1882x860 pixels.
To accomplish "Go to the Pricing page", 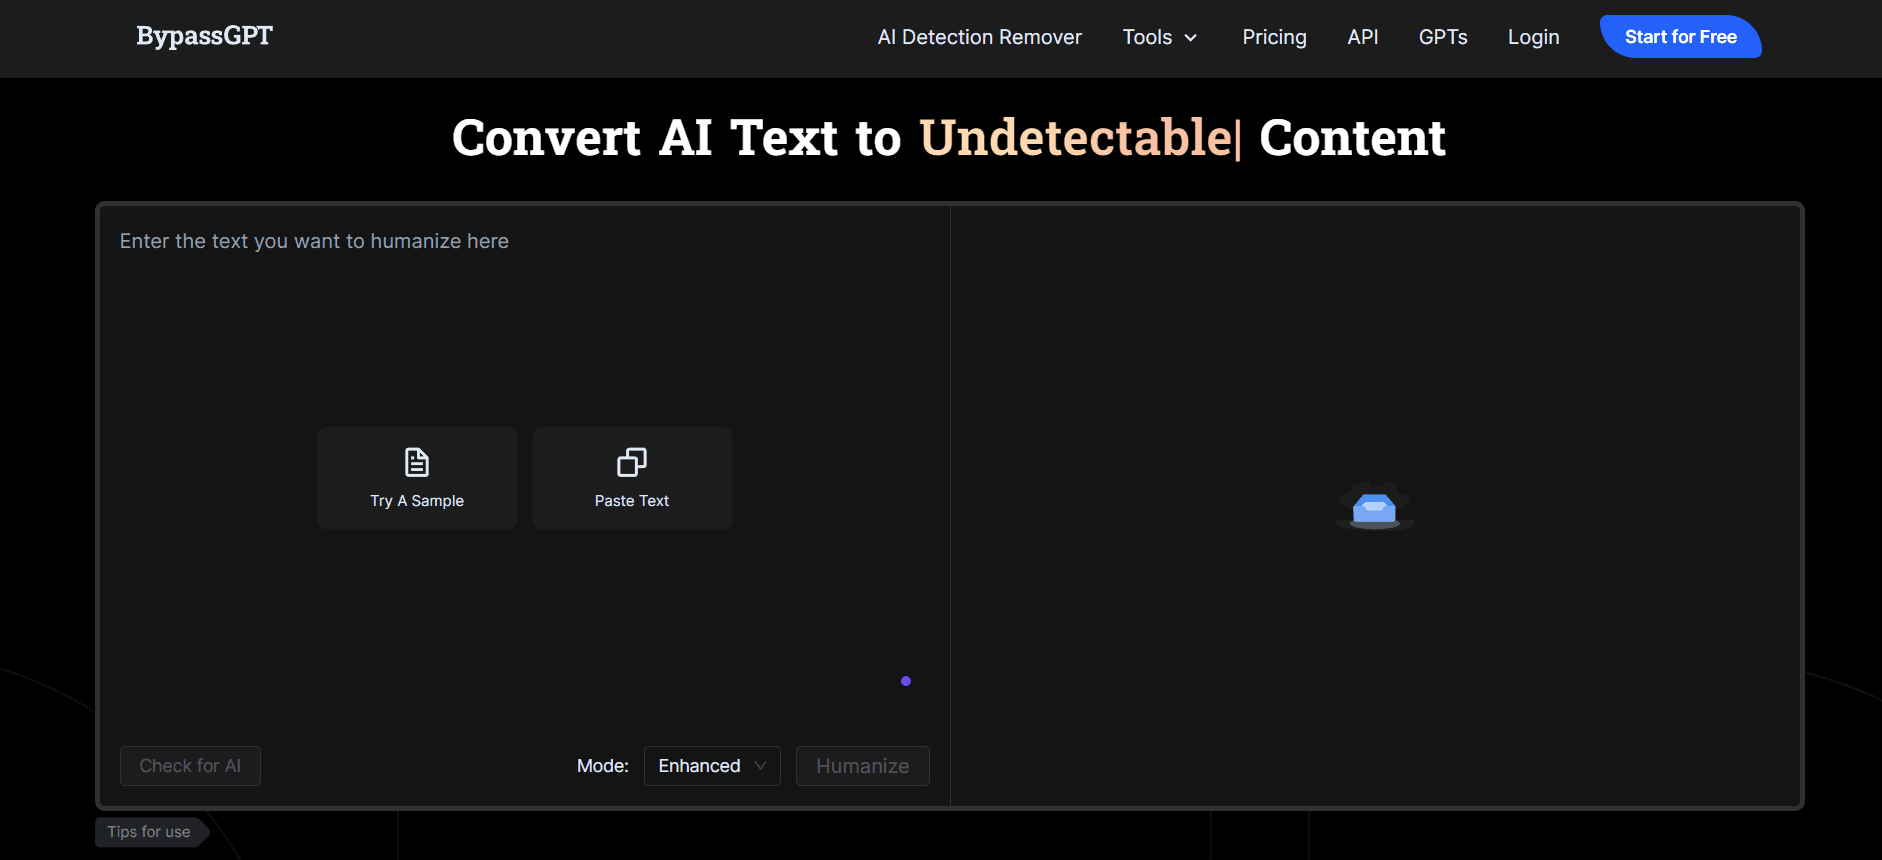I will click(1274, 37).
